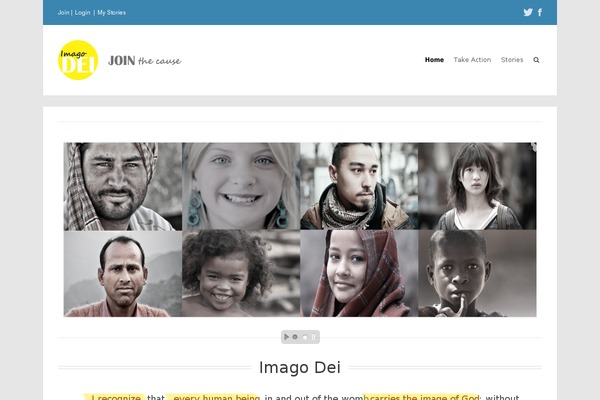The image size is (600, 400).
Task: Click the Imago Dei yellow logo
Action: (78, 60)
